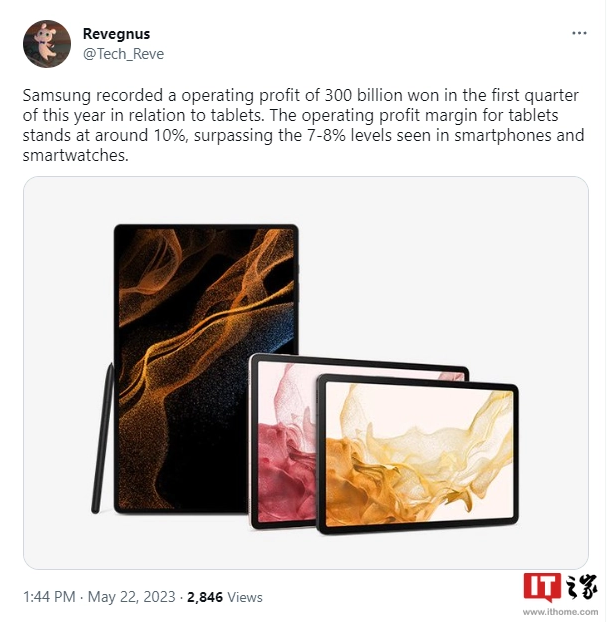Click the Views label
Image resolution: width=615 pixels, height=622 pixels.
point(245,597)
